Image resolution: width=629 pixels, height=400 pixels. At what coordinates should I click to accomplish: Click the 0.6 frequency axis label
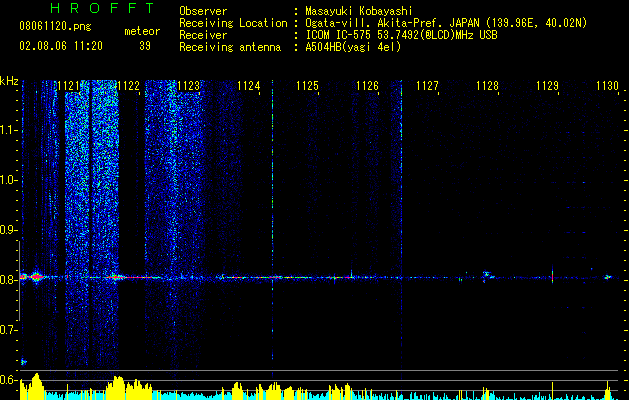[8, 380]
